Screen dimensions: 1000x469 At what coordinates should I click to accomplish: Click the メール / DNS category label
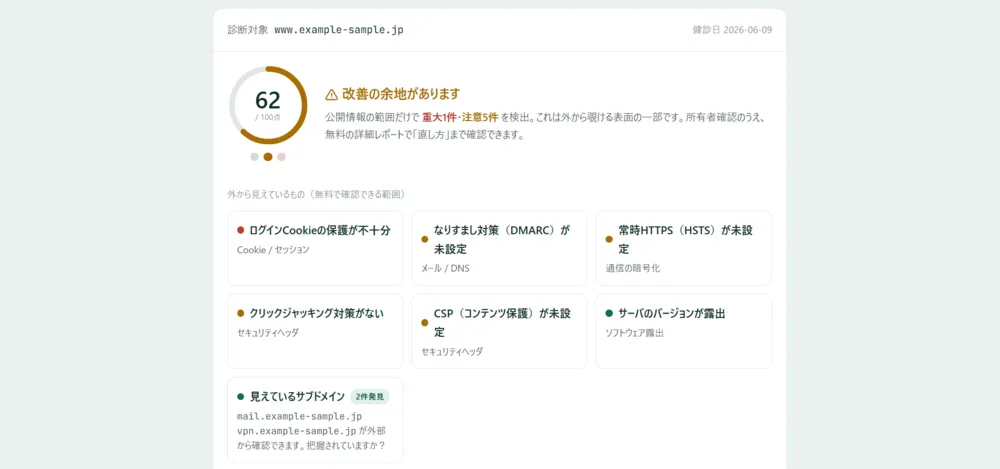445,268
